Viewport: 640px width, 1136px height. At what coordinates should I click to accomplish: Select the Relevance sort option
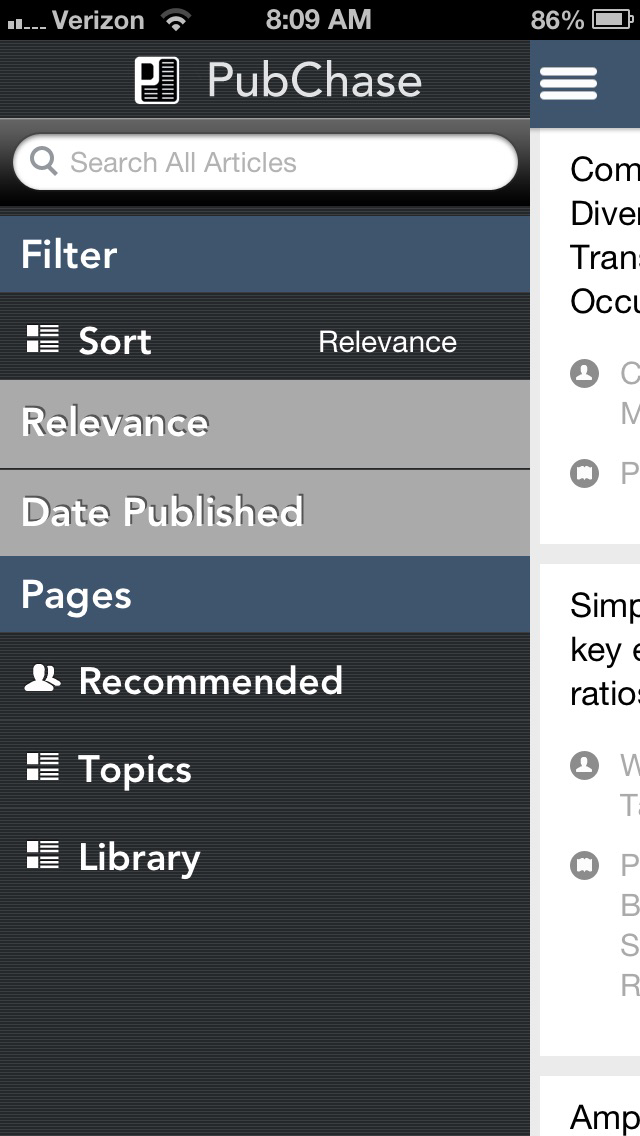(x=265, y=425)
